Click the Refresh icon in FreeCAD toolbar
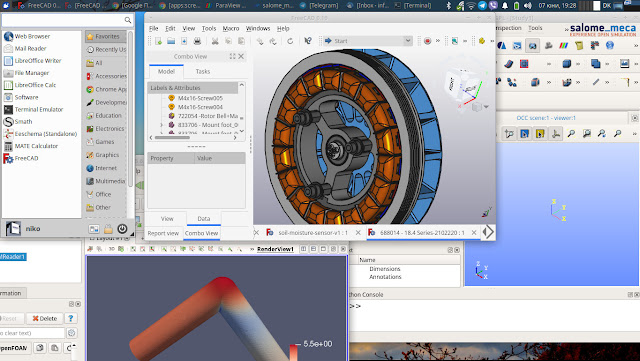Screen dimensions: 640x361 pos(290,41)
